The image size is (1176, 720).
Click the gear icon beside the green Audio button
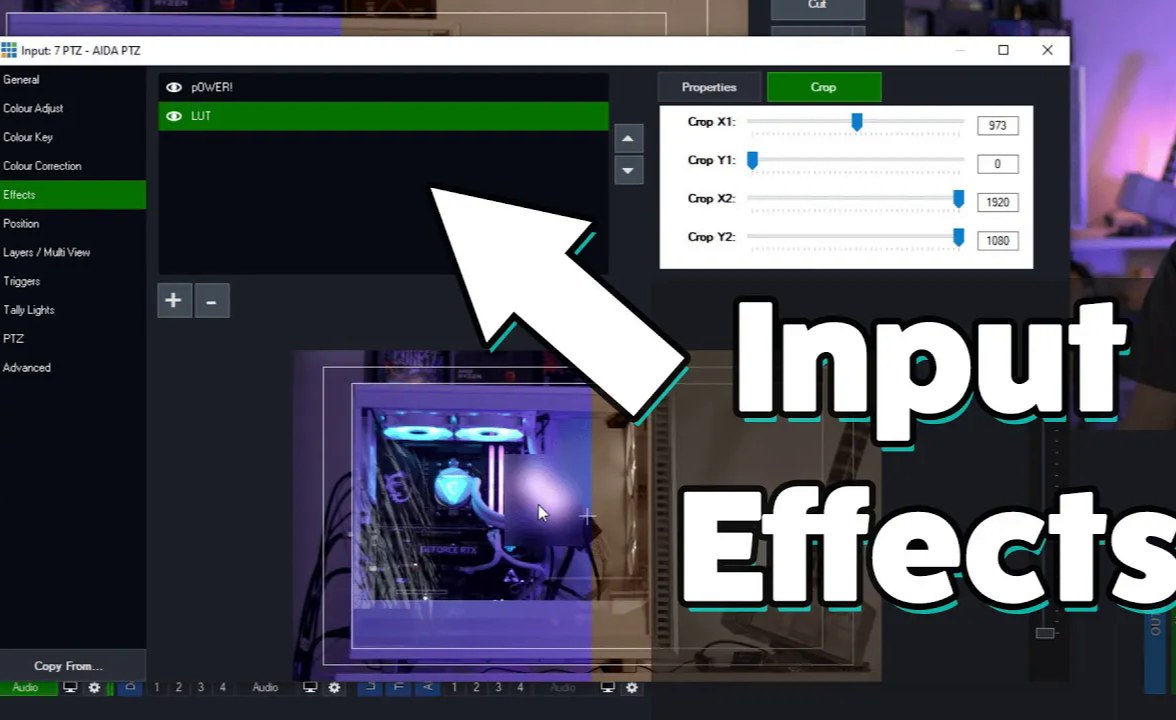94,688
